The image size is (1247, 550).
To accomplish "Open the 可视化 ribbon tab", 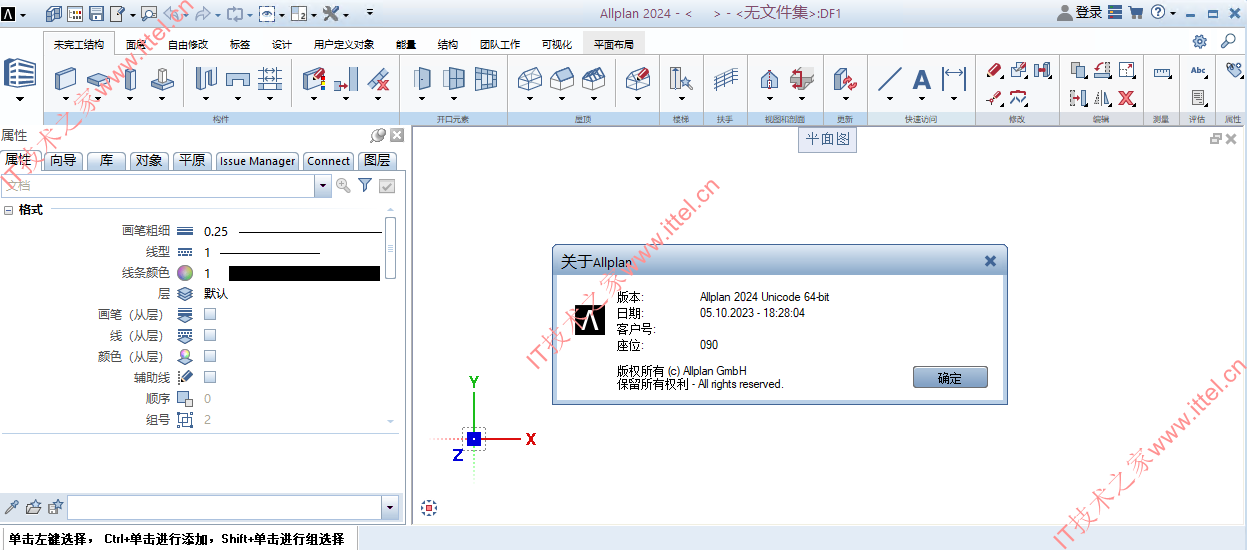I will [x=557, y=44].
